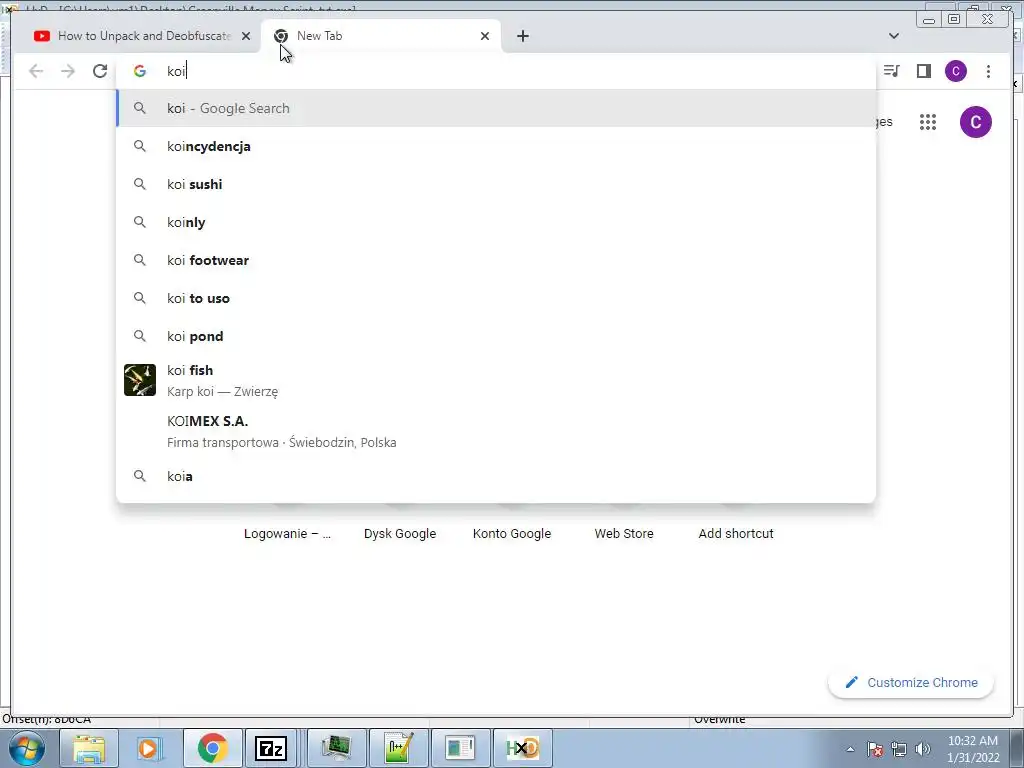Choose the koi fish Karp koi suggestion
This screenshot has height=768, width=1024.
coord(496,380)
